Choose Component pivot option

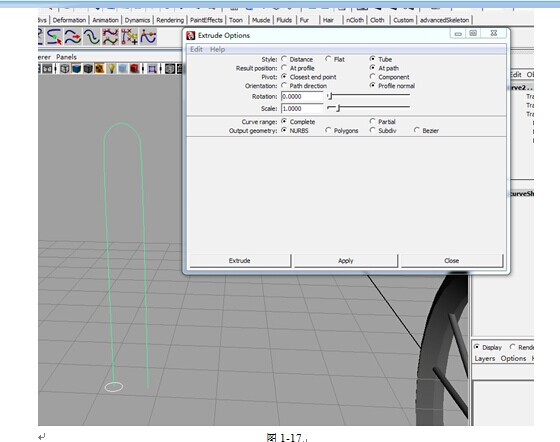372,76
